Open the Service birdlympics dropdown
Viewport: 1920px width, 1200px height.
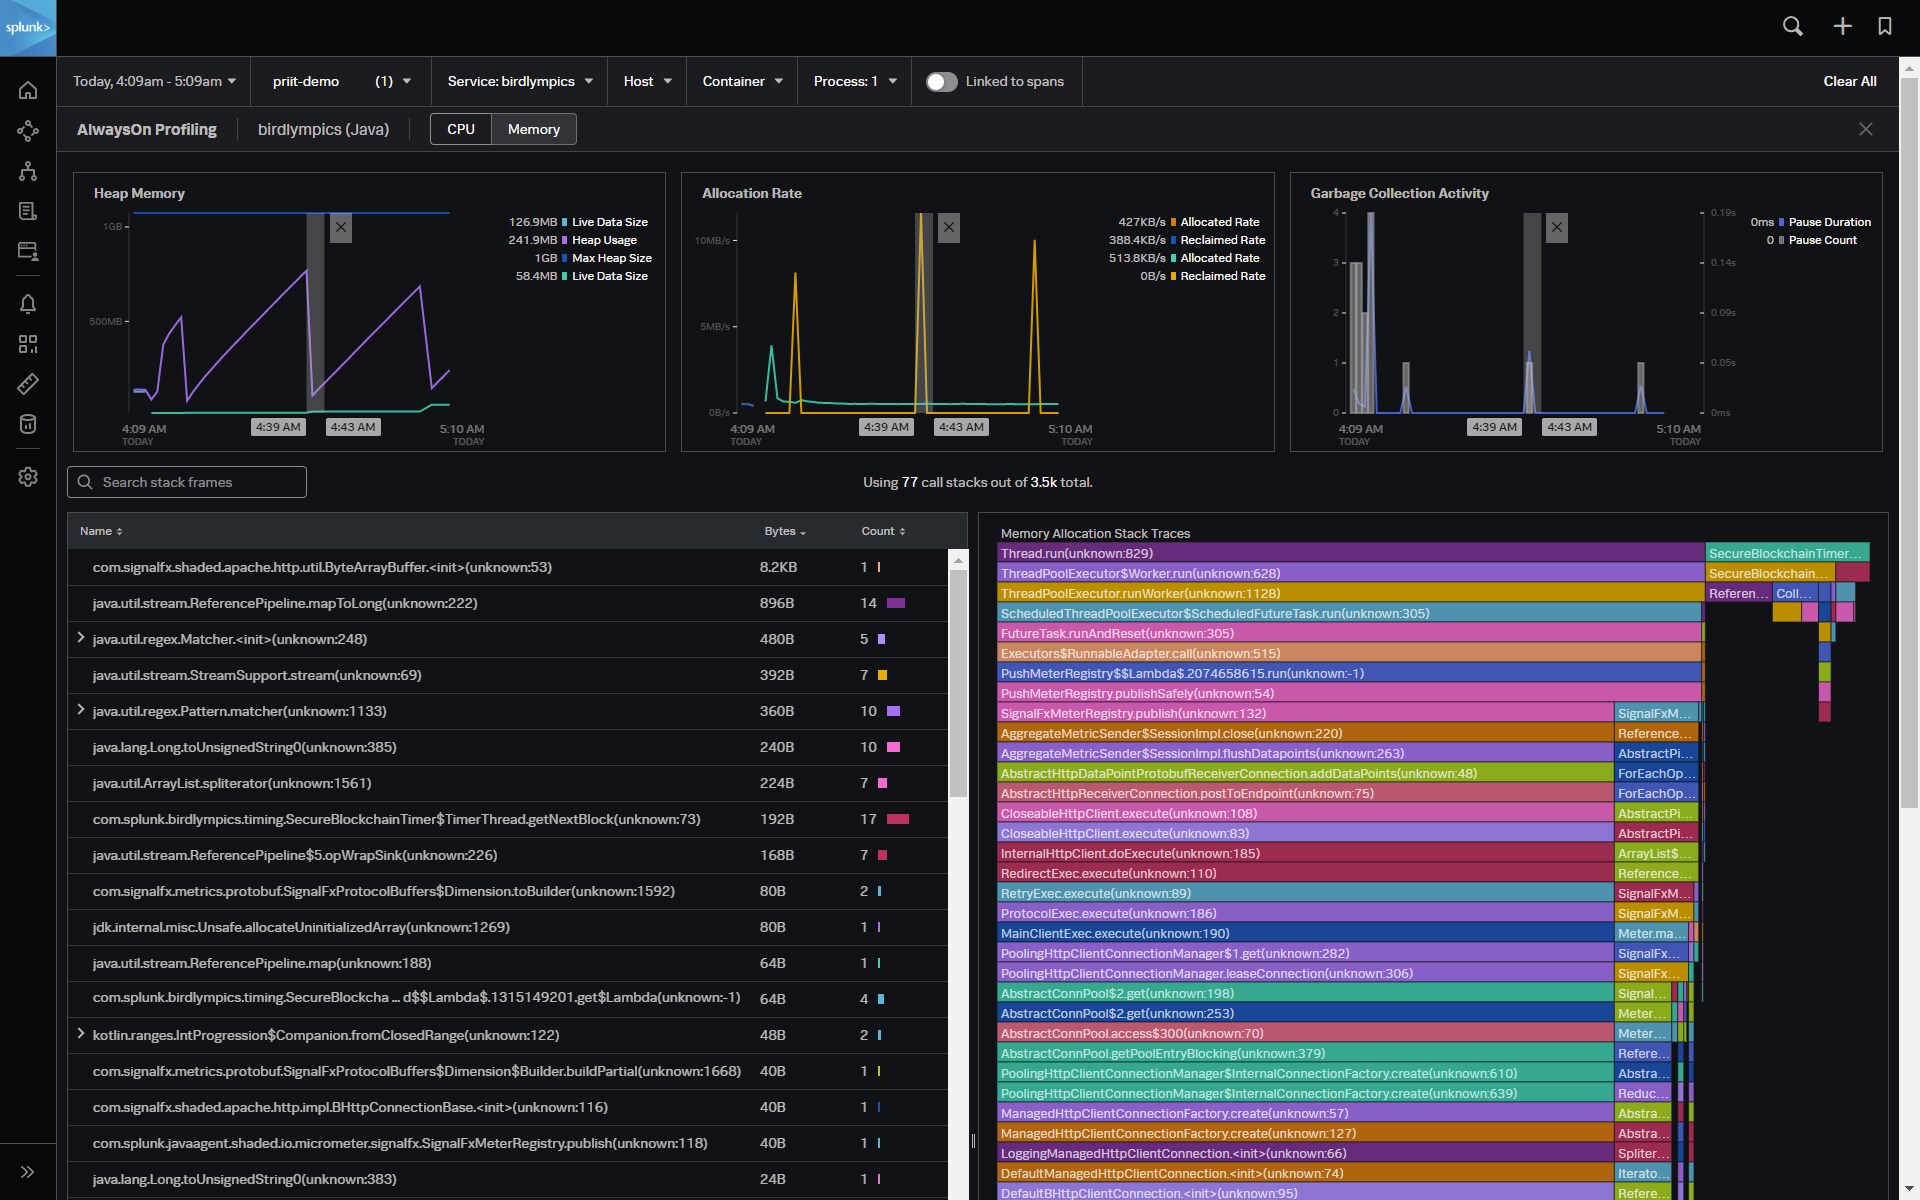(x=518, y=80)
